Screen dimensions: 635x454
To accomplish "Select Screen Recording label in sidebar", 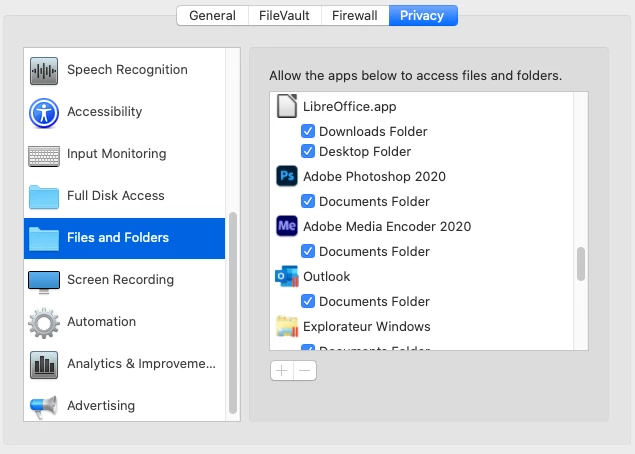I will tap(121, 279).
